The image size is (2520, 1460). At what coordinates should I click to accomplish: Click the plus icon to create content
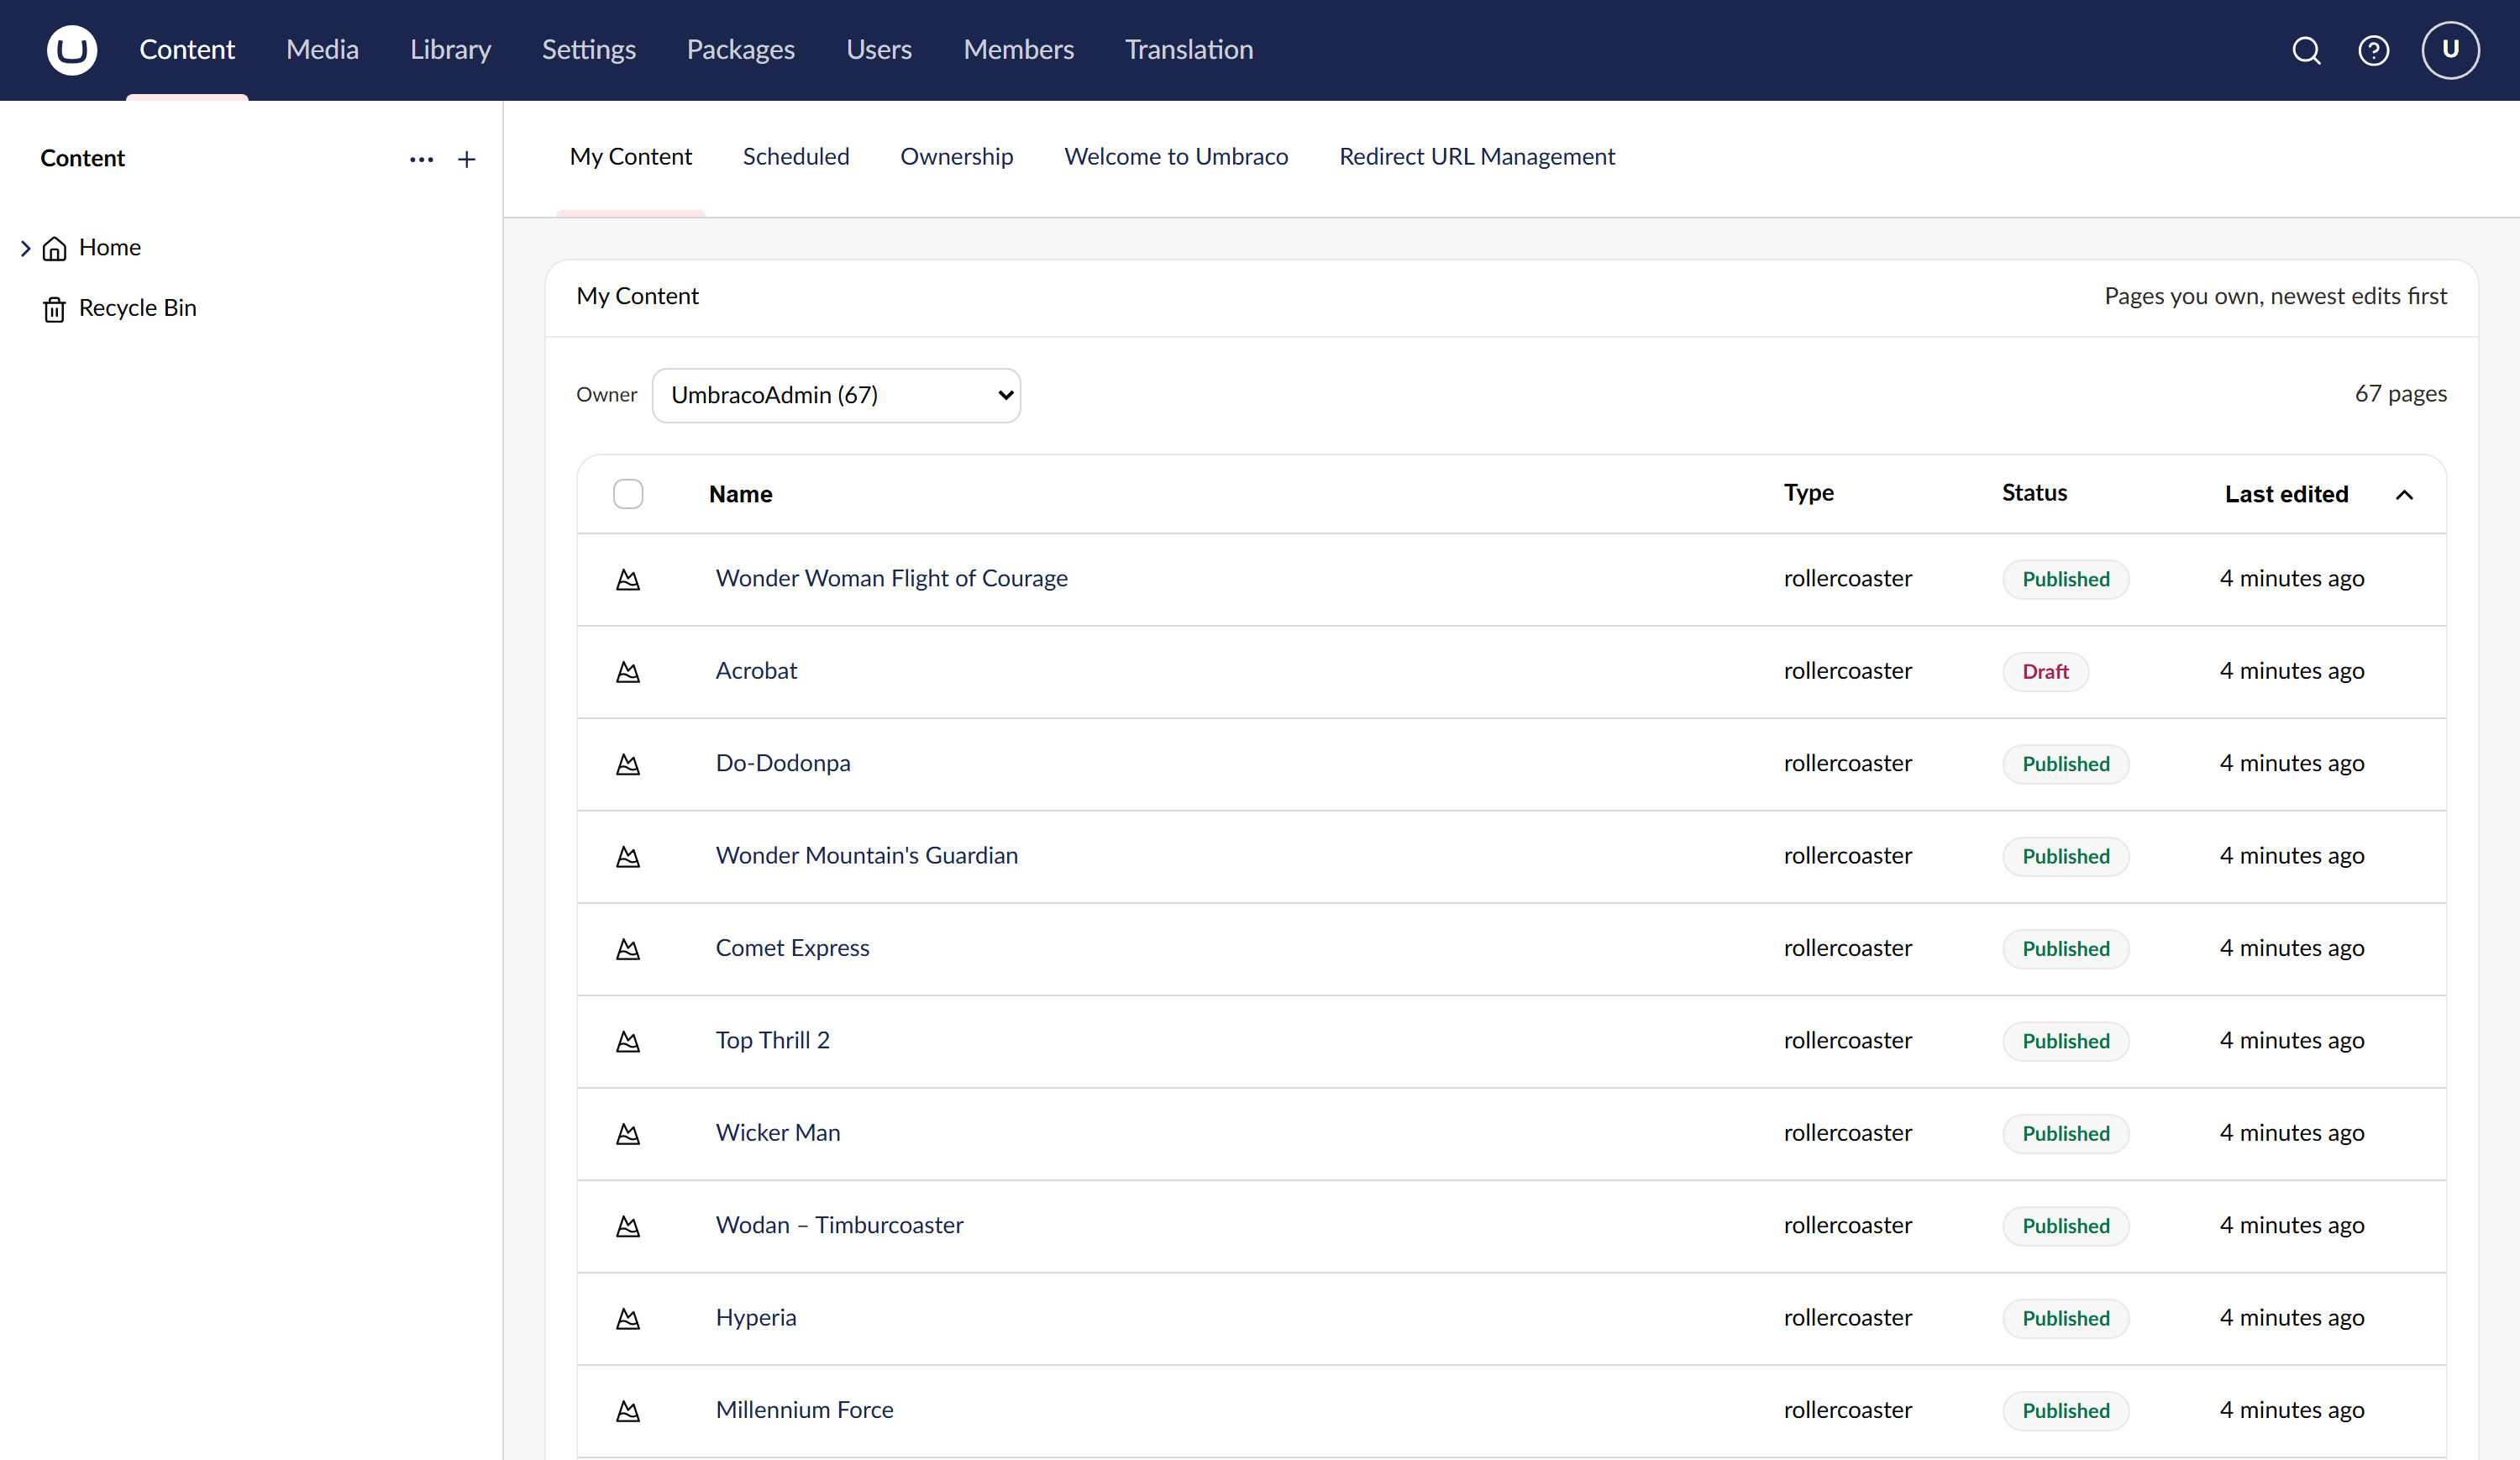[466, 159]
